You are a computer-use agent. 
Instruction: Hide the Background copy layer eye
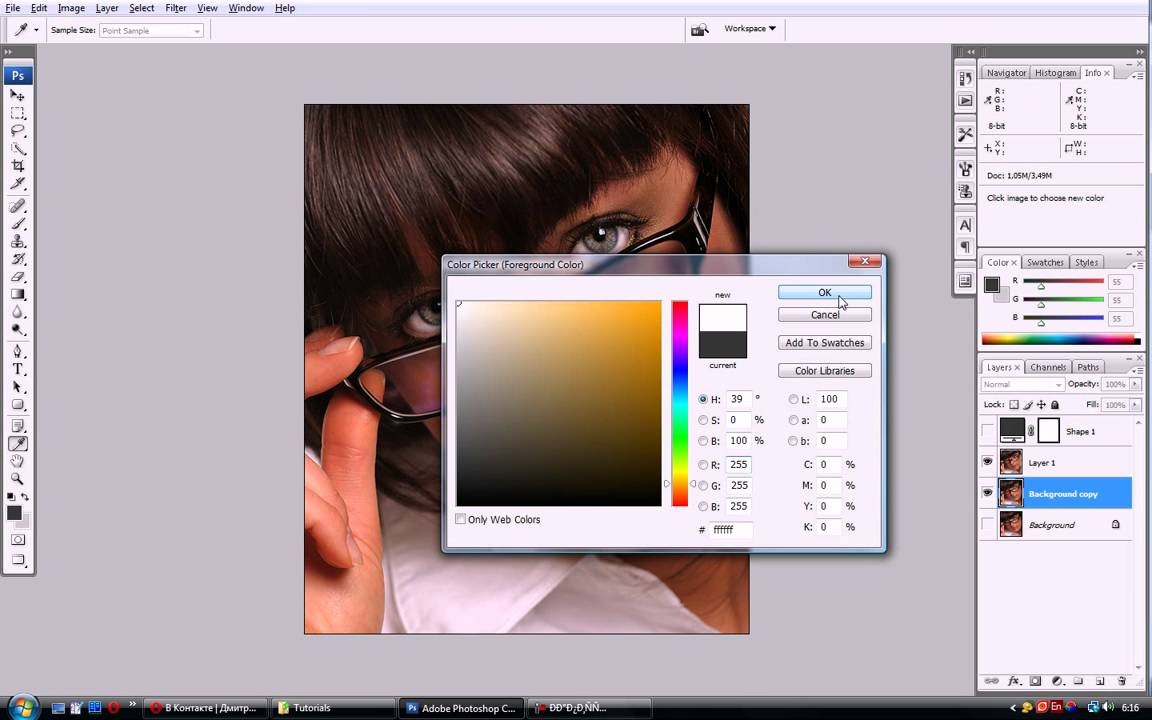pyautogui.click(x=987, y=493)
